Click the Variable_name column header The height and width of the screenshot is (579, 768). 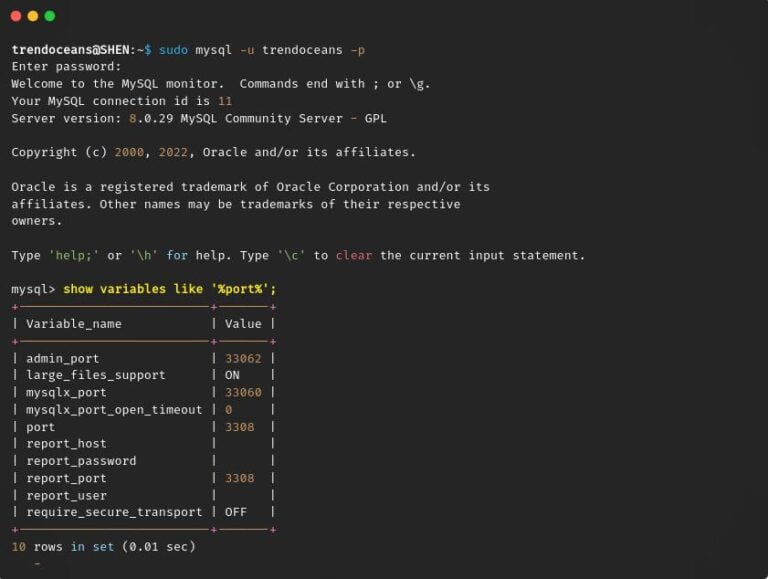point(73,323)
